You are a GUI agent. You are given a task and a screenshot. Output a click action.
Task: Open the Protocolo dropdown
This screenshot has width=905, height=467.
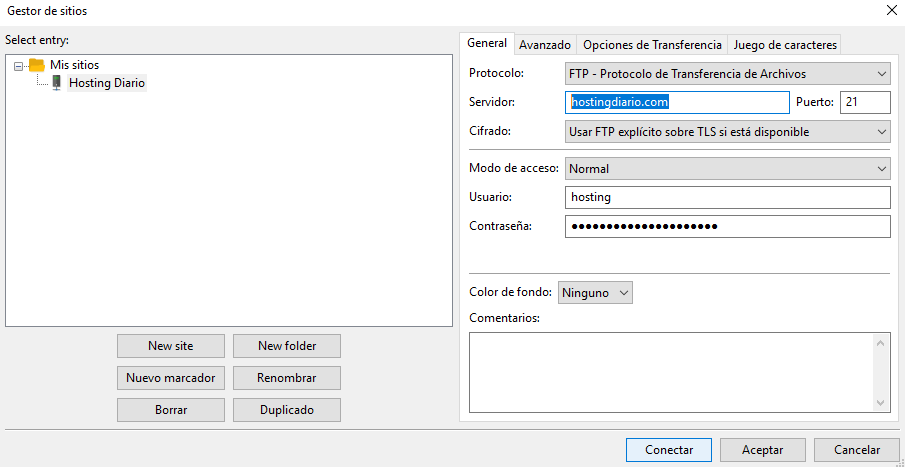click(727, 74)
